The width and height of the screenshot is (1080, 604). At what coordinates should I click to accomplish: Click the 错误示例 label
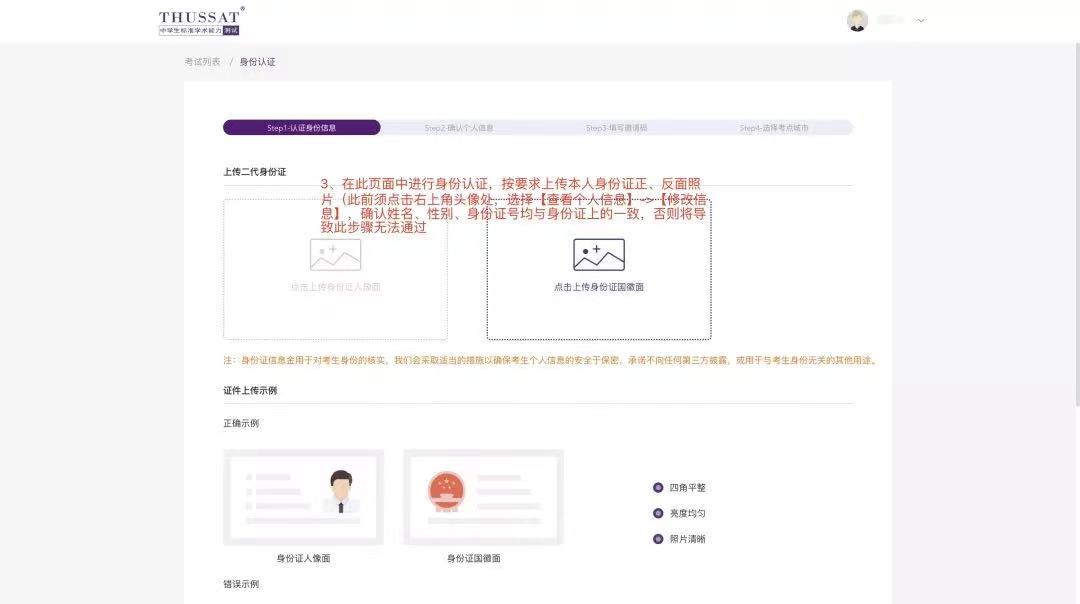pyautogui.click(x=241, y=584)
